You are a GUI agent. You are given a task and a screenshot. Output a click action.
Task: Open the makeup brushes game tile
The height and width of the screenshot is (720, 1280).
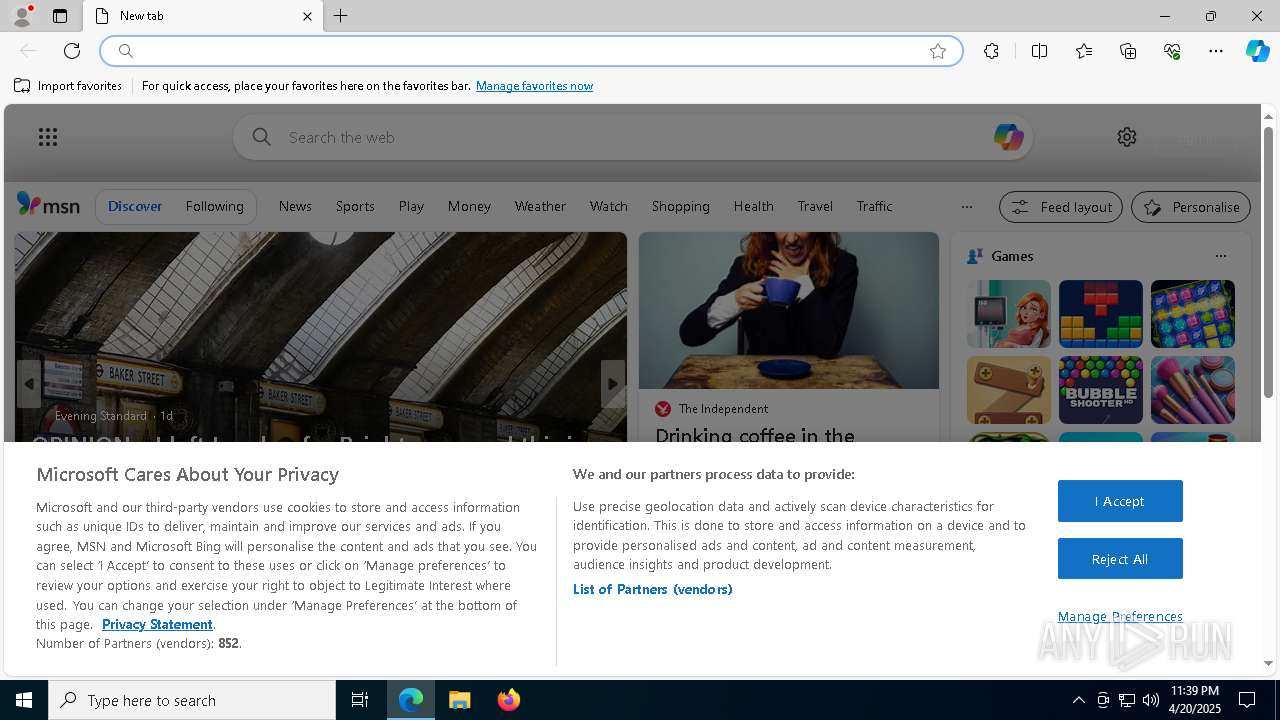(x=1193, y=390)
